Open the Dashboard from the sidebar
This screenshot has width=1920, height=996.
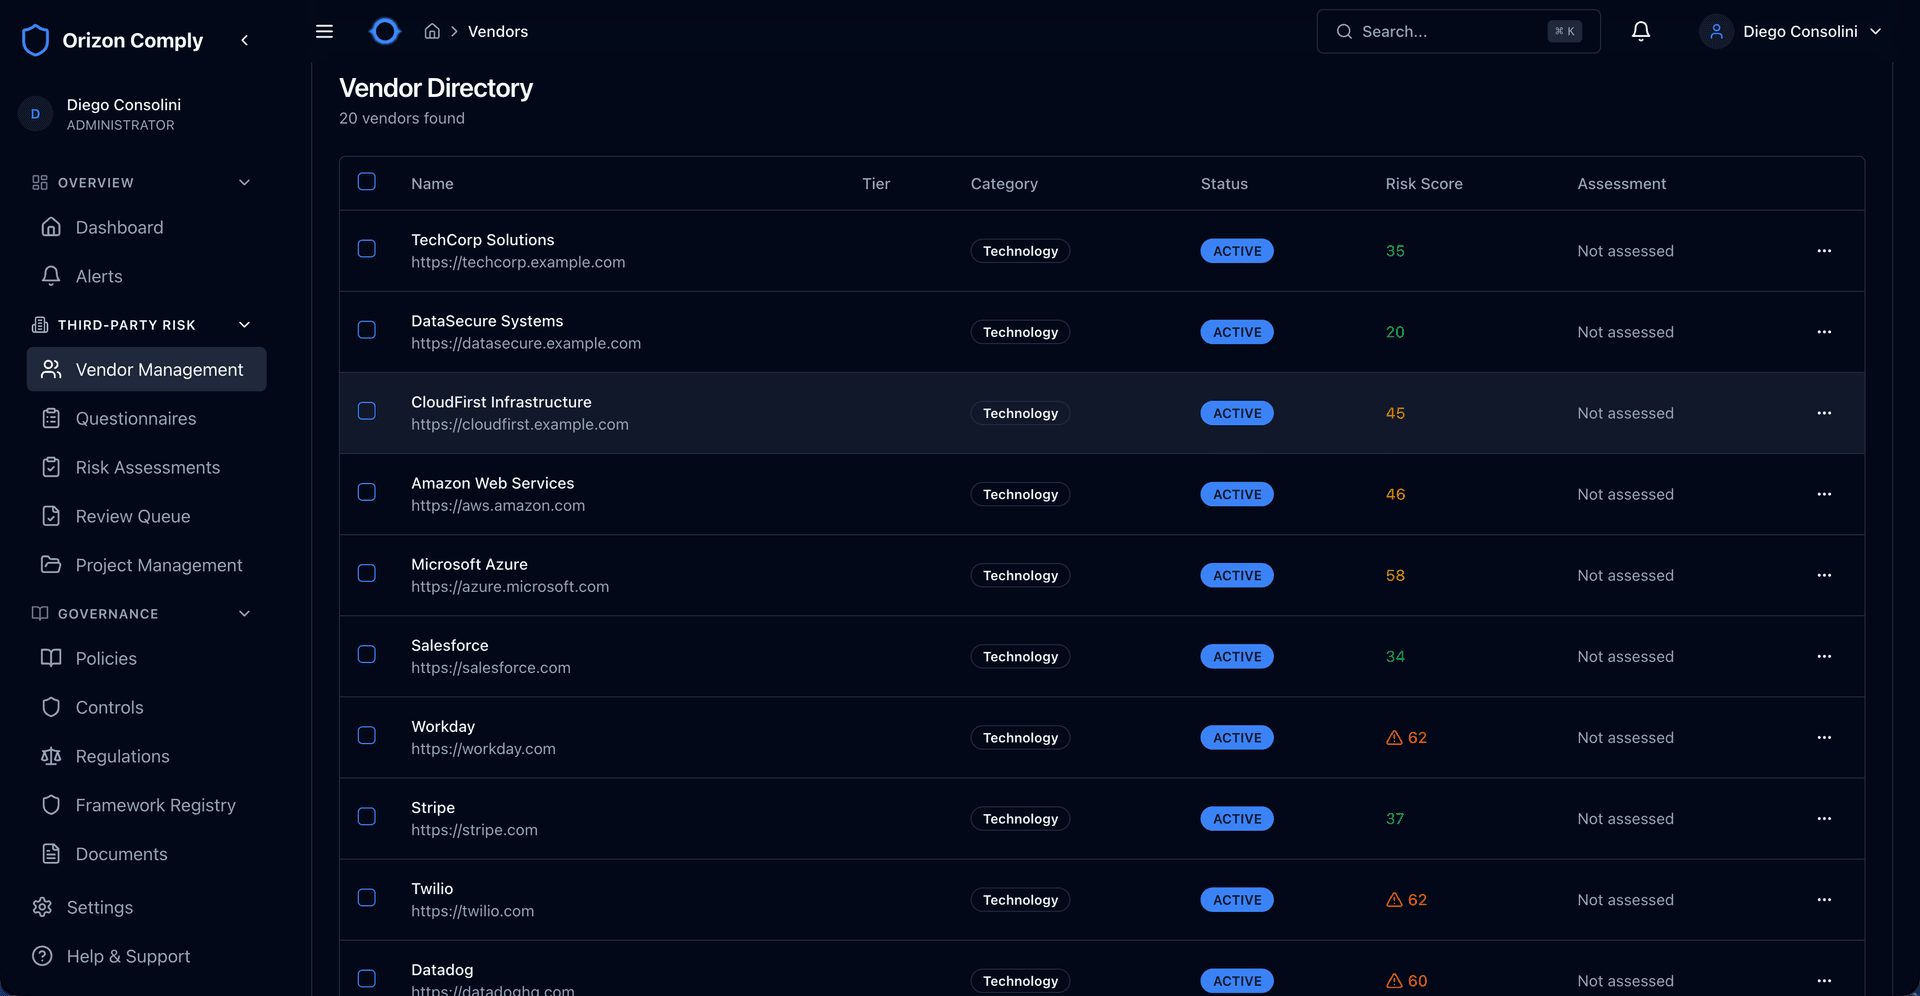(x=119, y=227)
